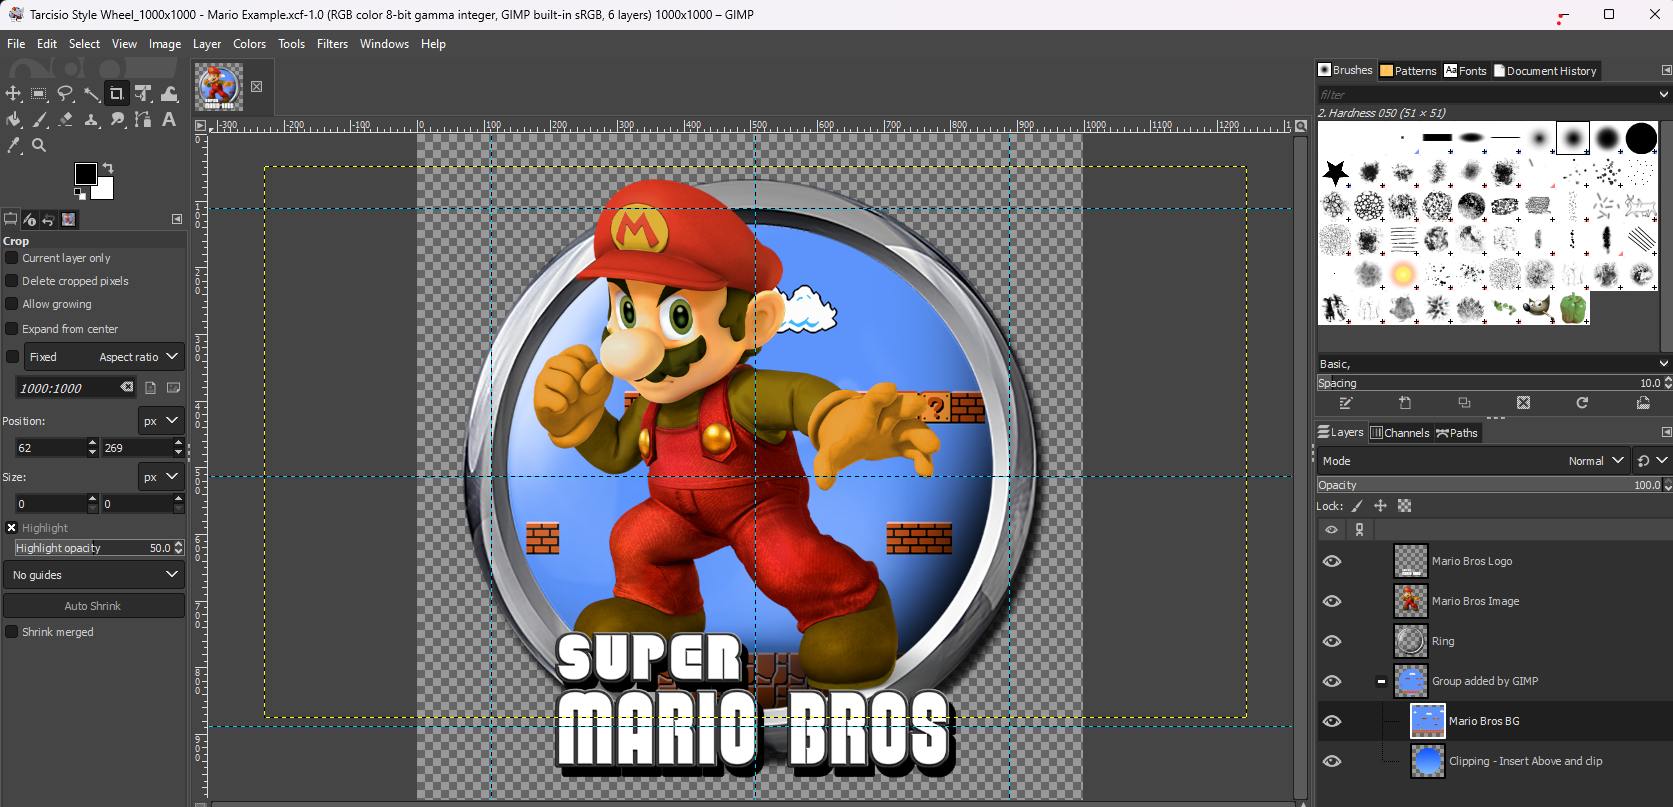This screenshot has height=807, width=1673.
Task: Open the Layer menu
Action: pyautogui.click(x=207, y=44)
